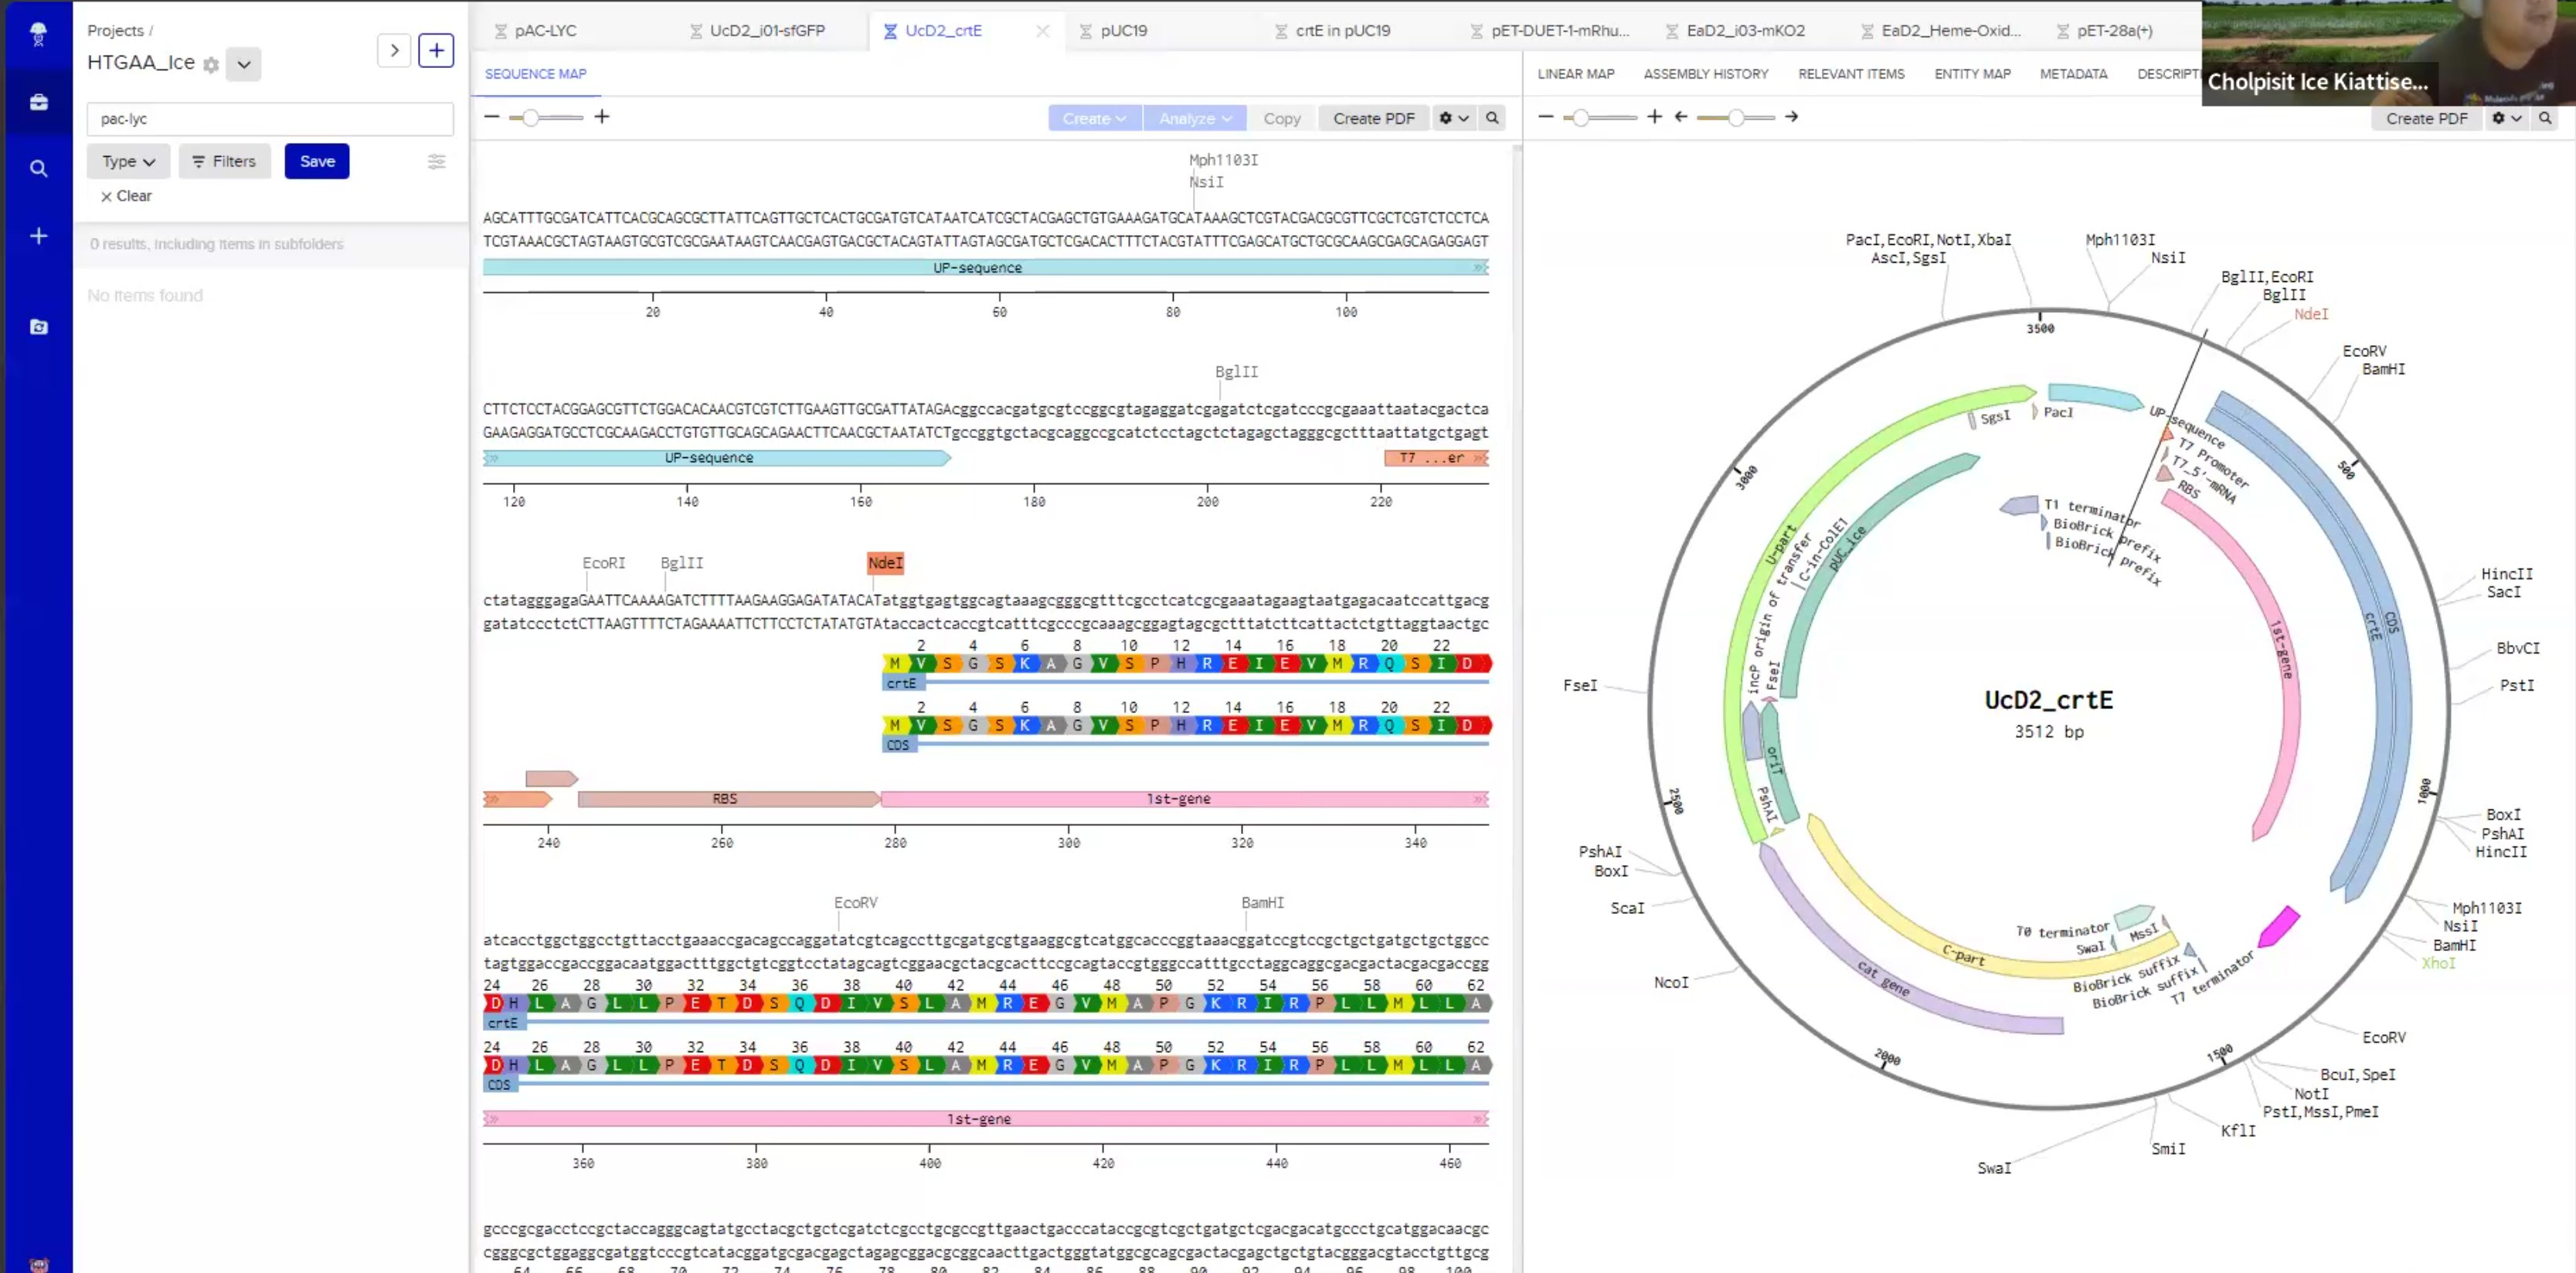
Task: Open the Type filter dropdown
Action: (128, 161)
